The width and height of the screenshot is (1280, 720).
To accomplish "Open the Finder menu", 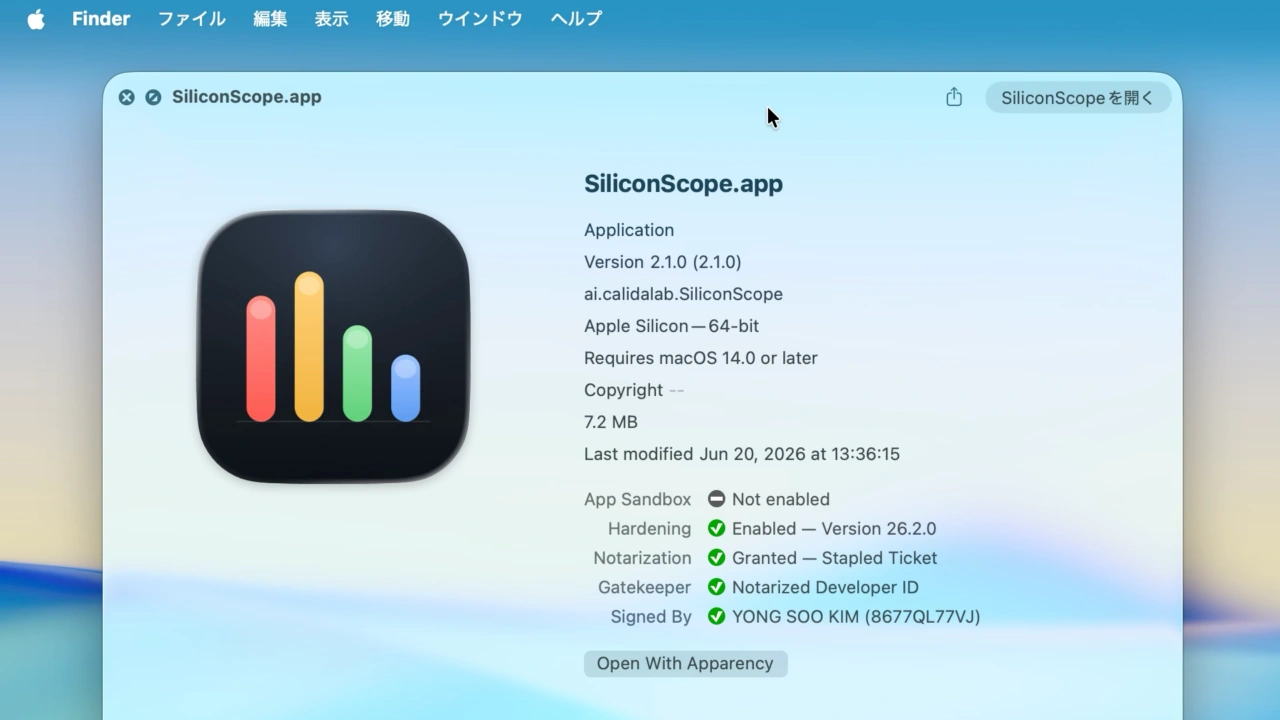I will click(101, 19).
